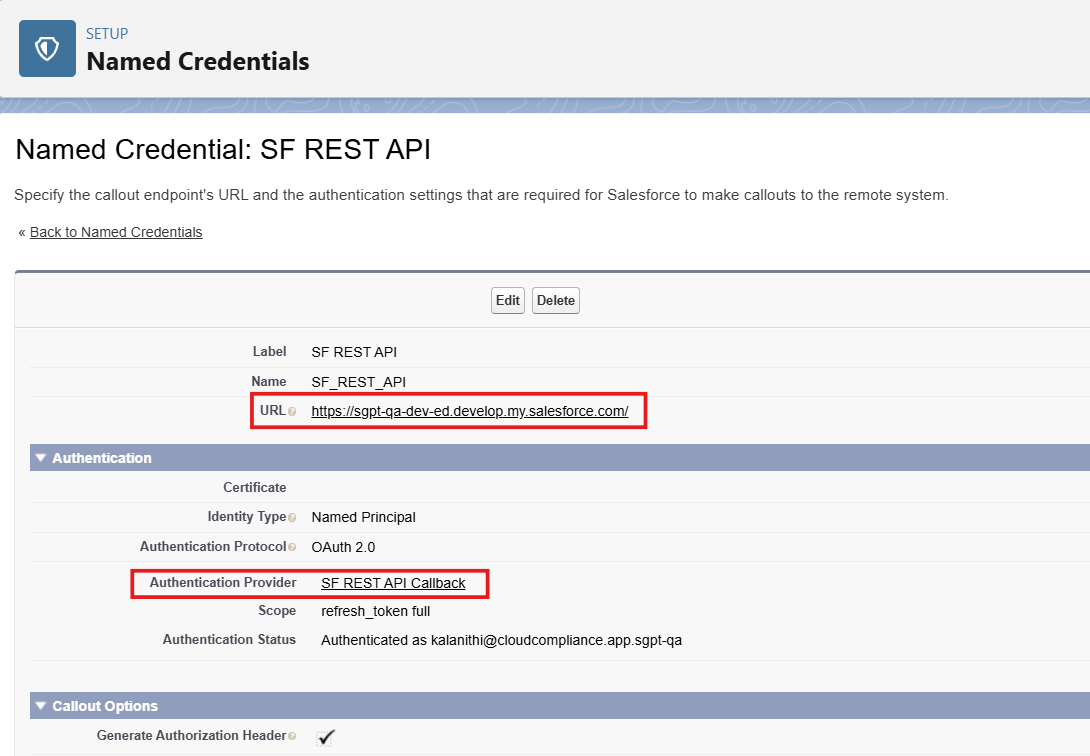
Task: Click the Identity Type help icon
Action: (292, 518)
